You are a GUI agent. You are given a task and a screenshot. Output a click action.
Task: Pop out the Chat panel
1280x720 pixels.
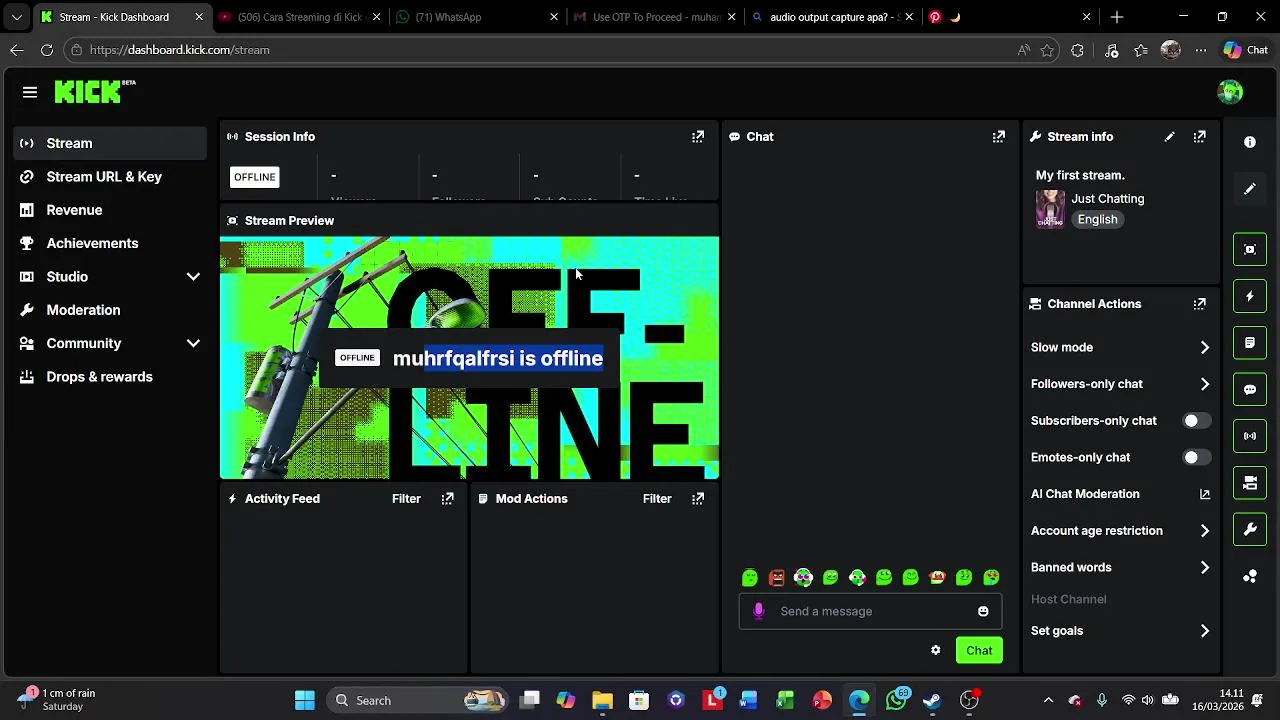pyautogui.click(x=998, y=137)
